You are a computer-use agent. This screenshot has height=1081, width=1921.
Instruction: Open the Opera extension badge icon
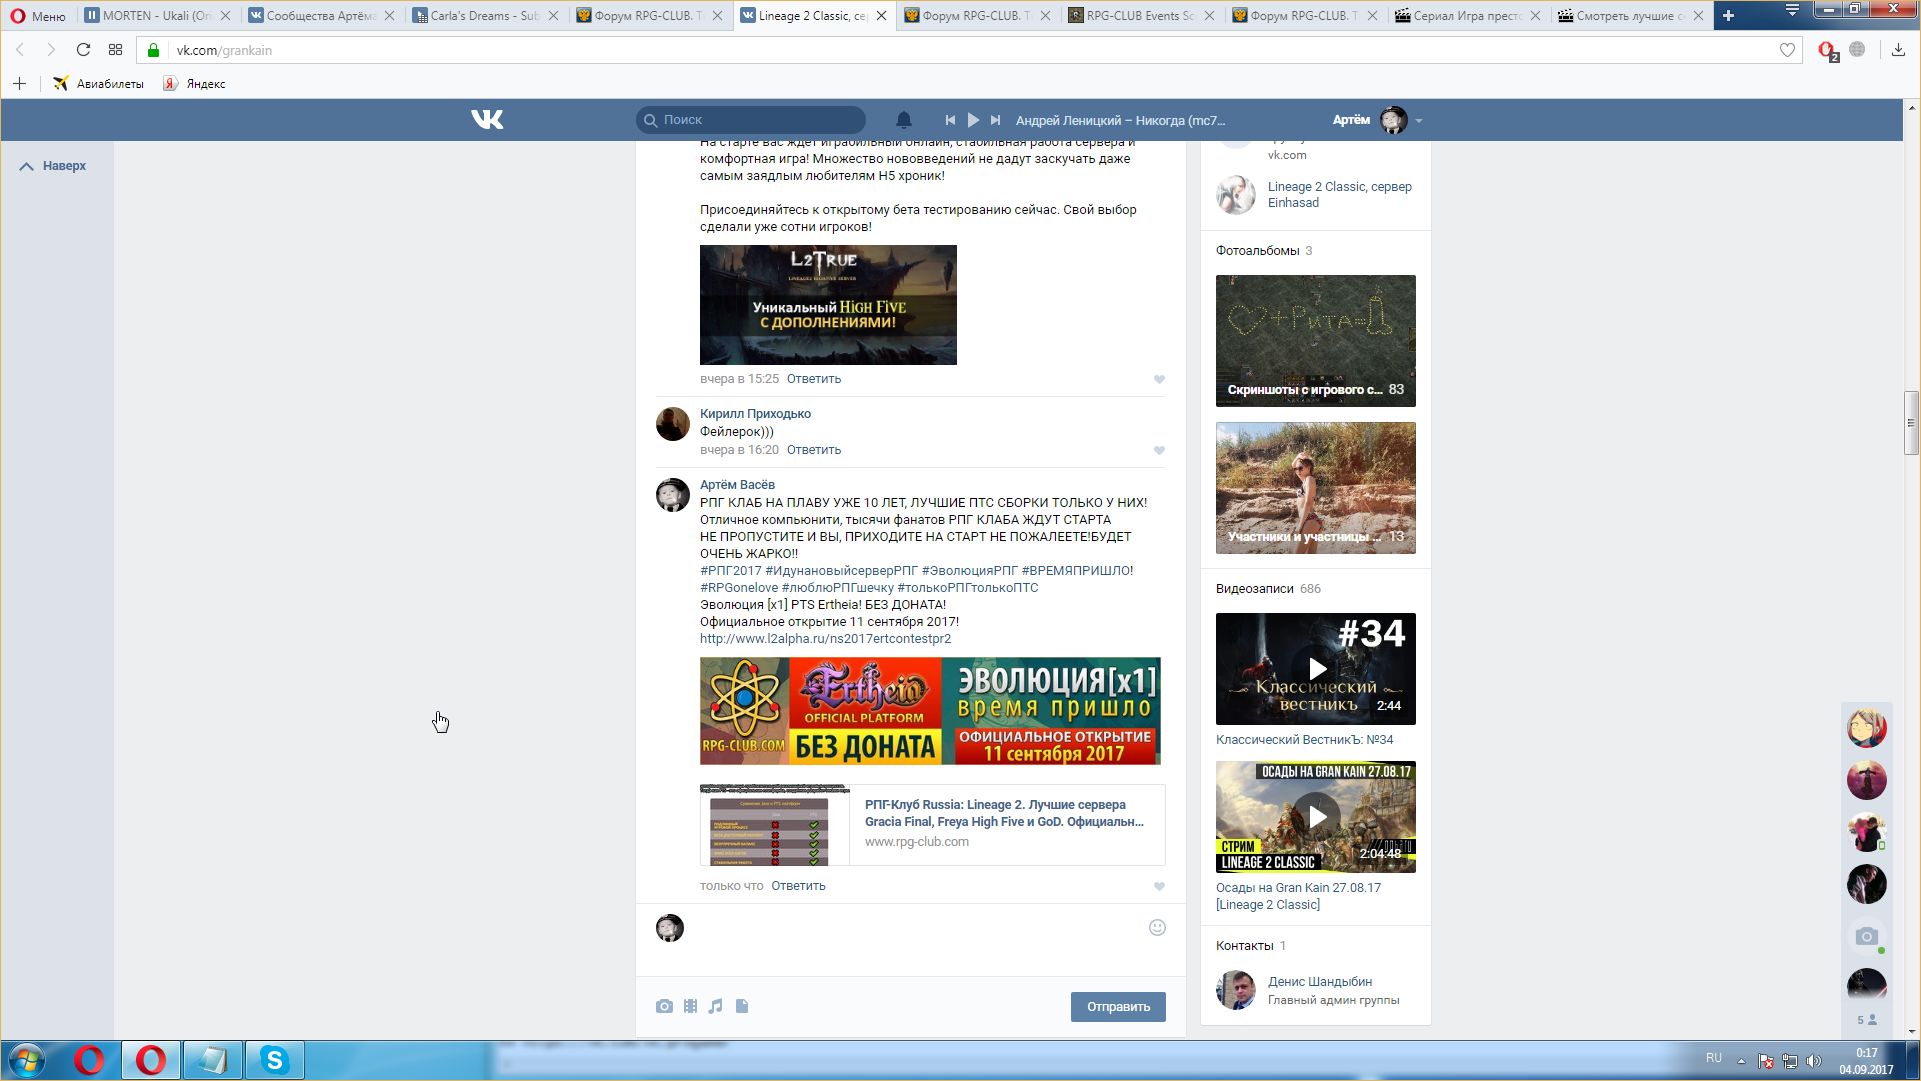(1827, 51)
